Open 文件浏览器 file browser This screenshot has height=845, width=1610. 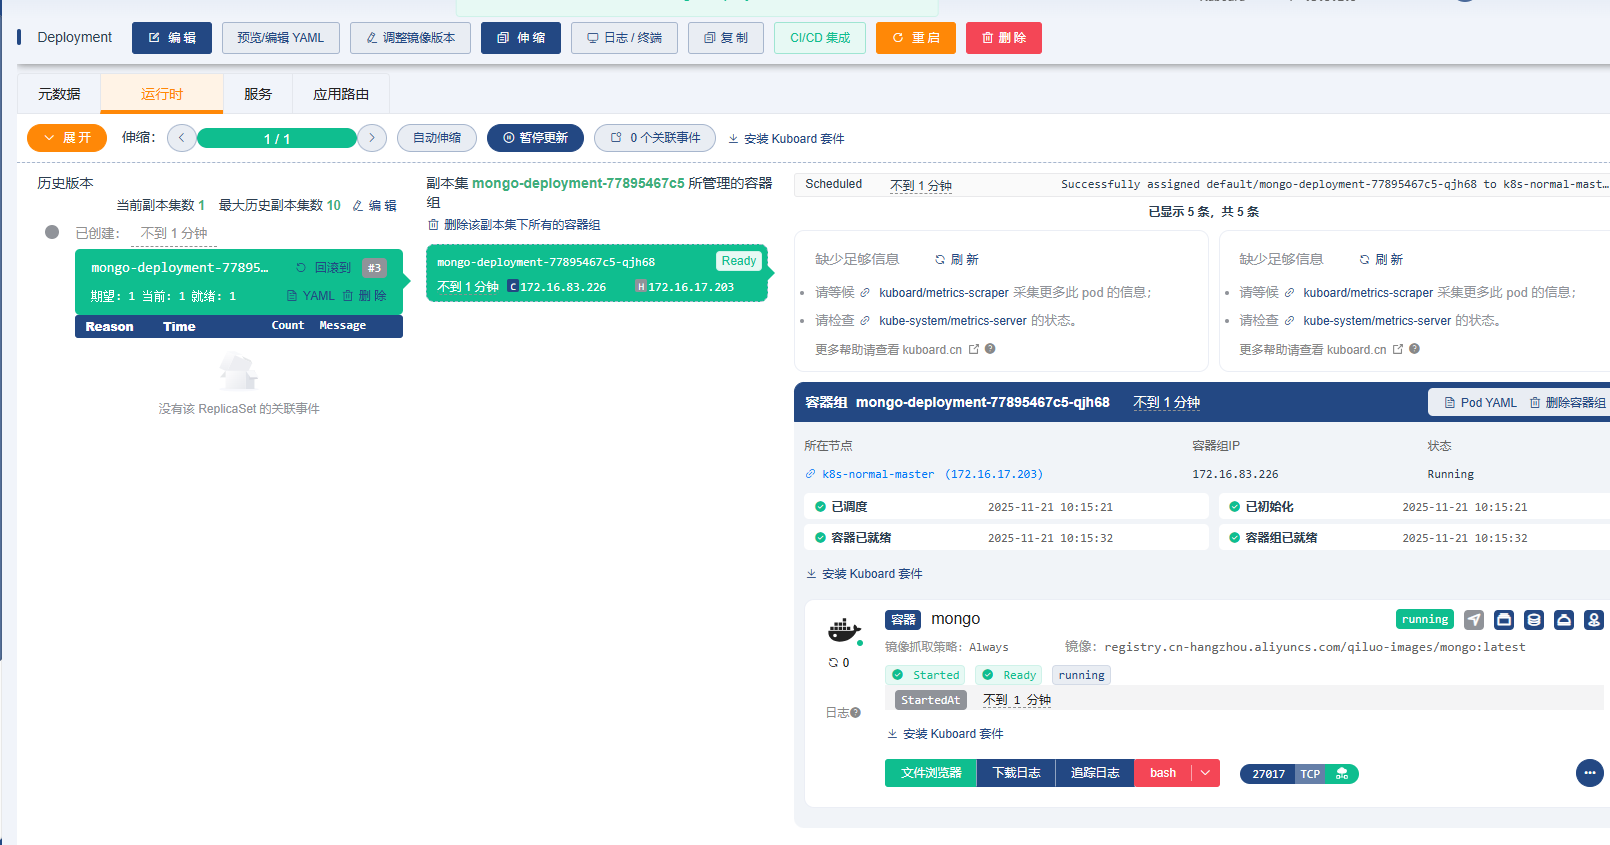coord(931,773)
